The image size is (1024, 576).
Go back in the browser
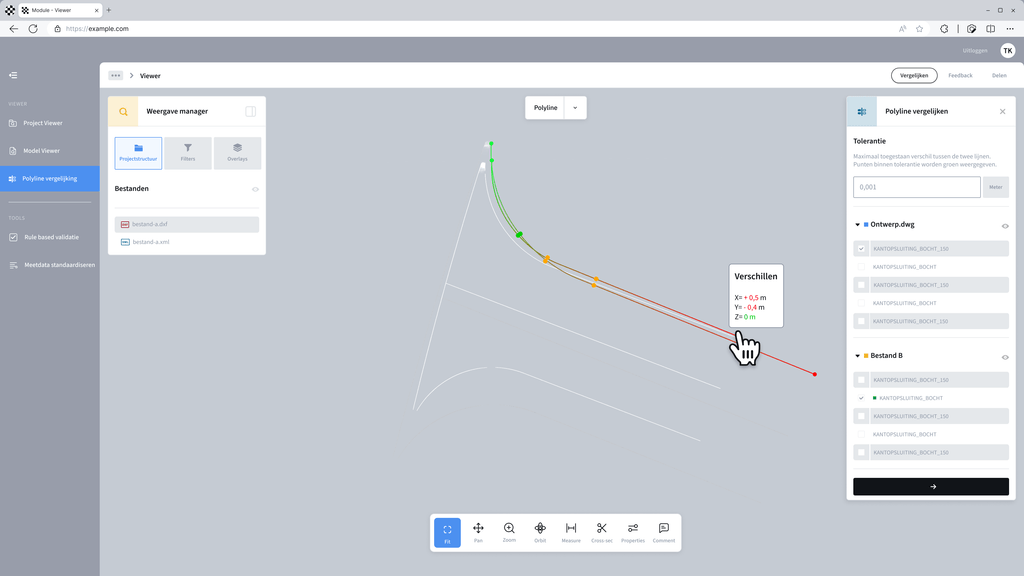point(14,29)
